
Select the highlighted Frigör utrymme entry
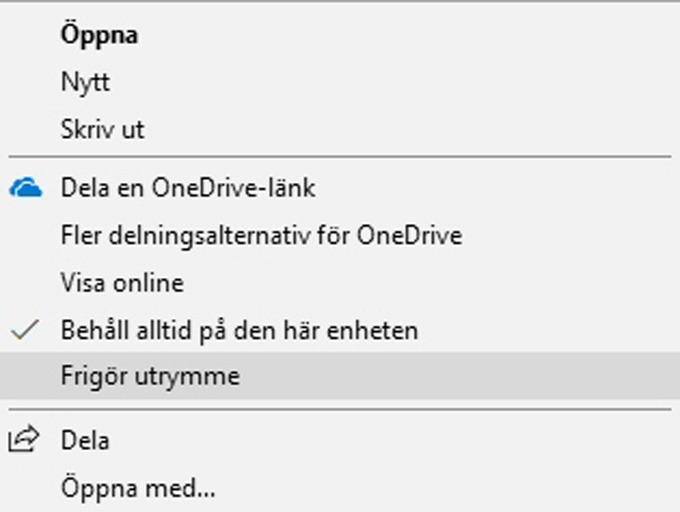340,376
